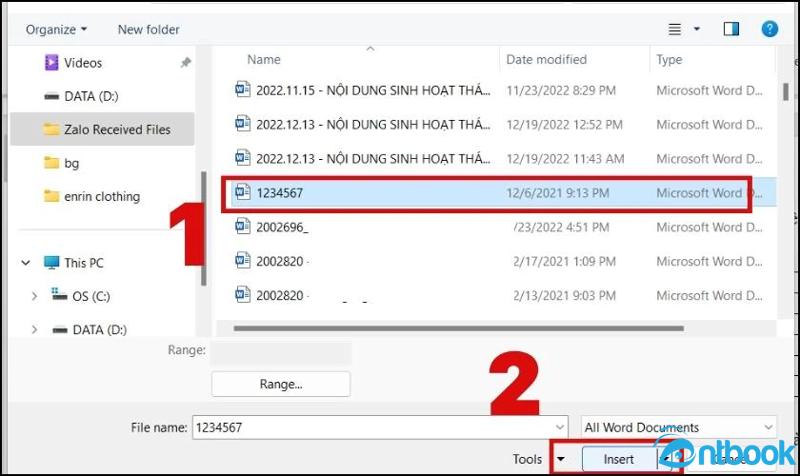The width and height of the screenshot is (800, 476).
Task: Click the Insert button
Action: click(618, 459)
